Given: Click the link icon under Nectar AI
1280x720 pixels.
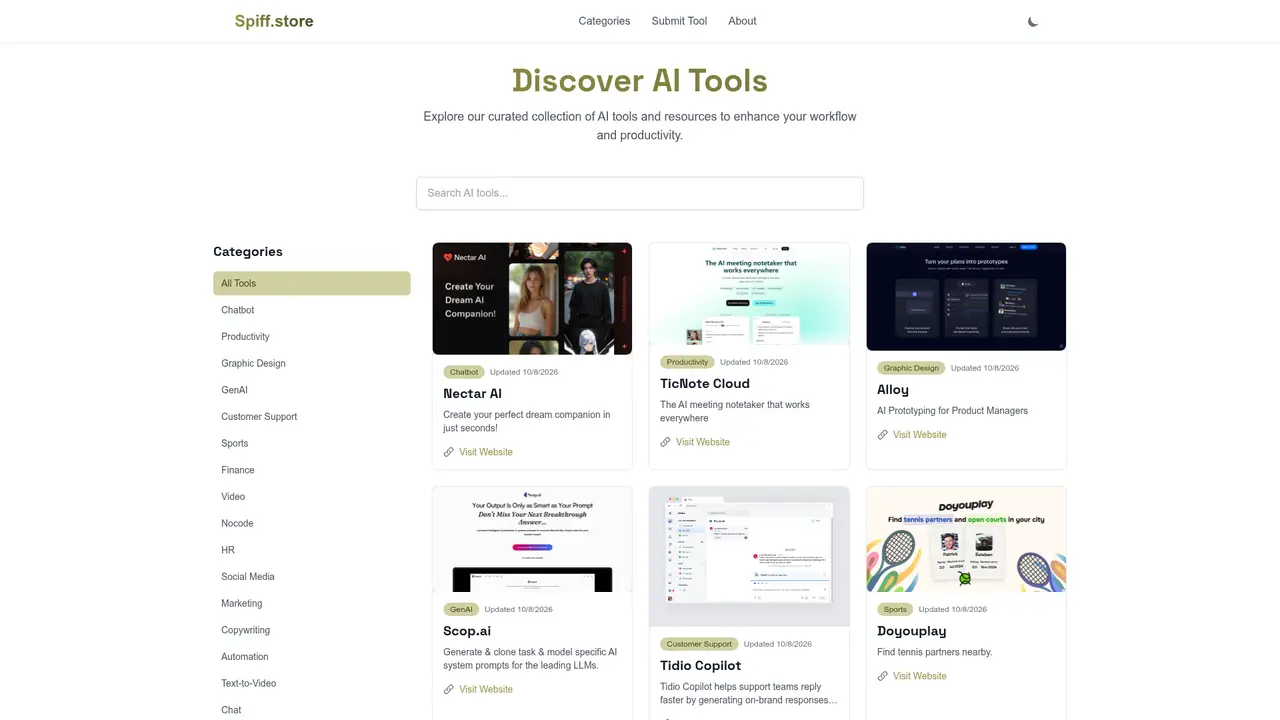Looking at the screenshot, I should pos(449,452).
